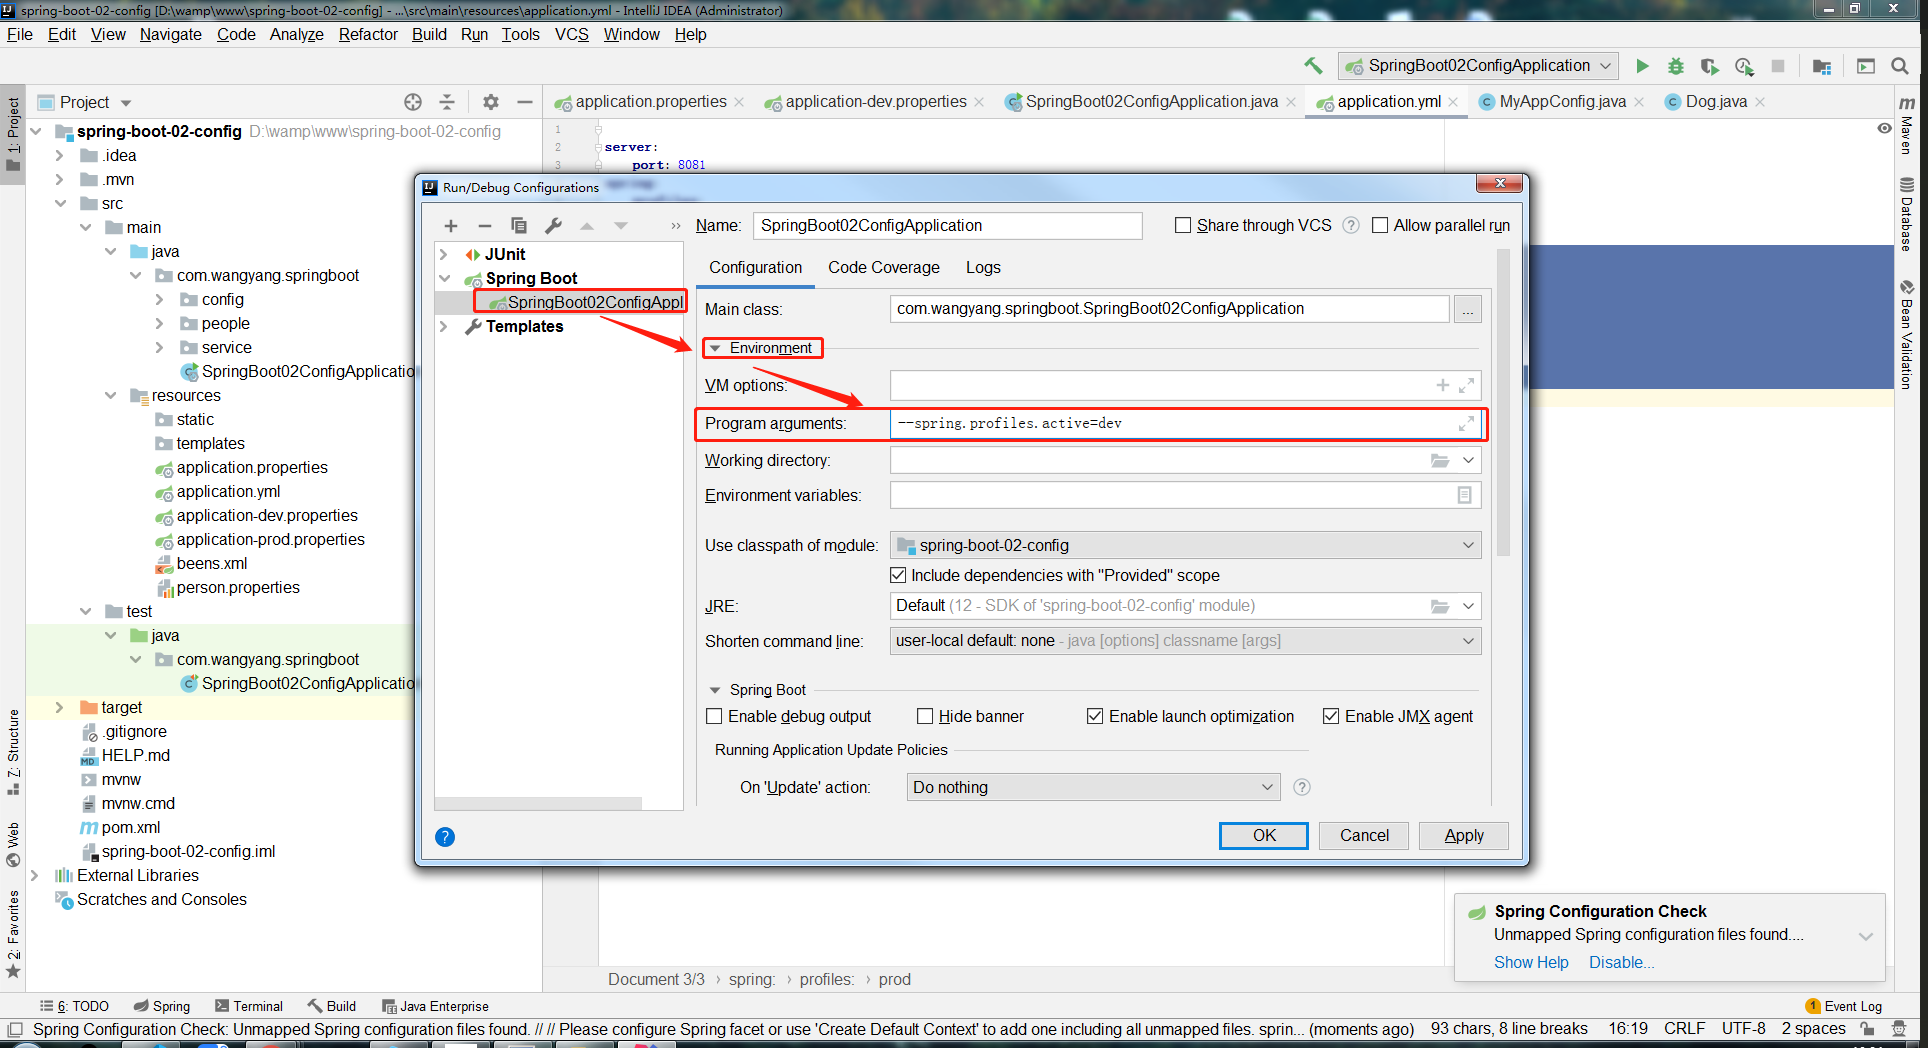The image size is (1928, 1048).
Task: Open Project panel settings gear
Action: pyautogui.click(x=490, y=102)
